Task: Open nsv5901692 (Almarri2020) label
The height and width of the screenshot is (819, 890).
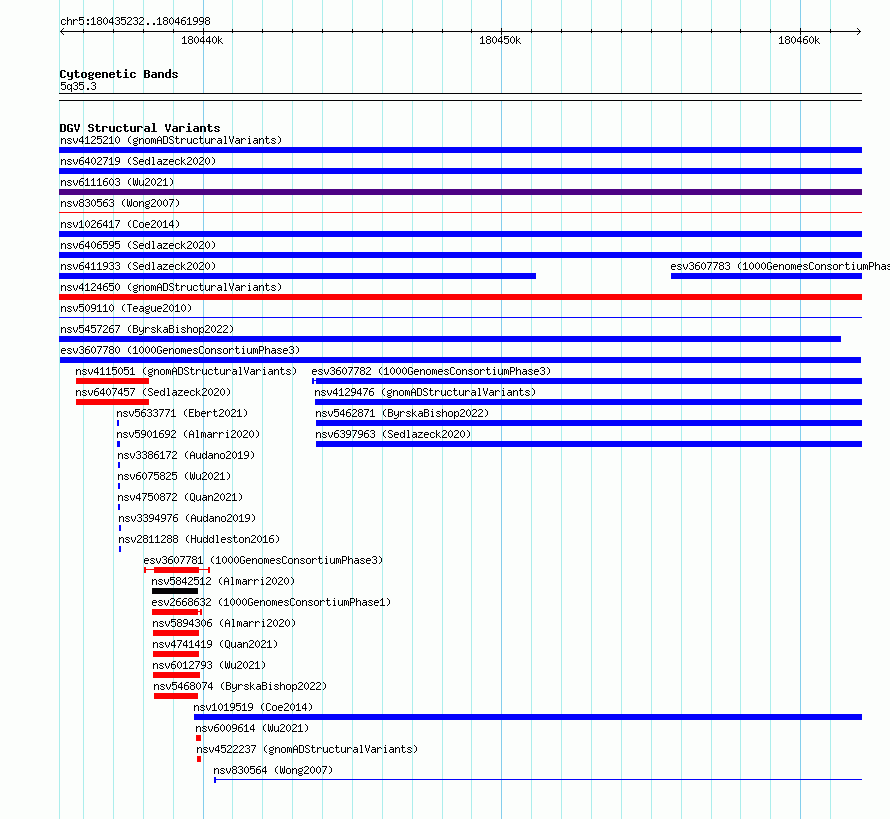Action: point(188,434)
